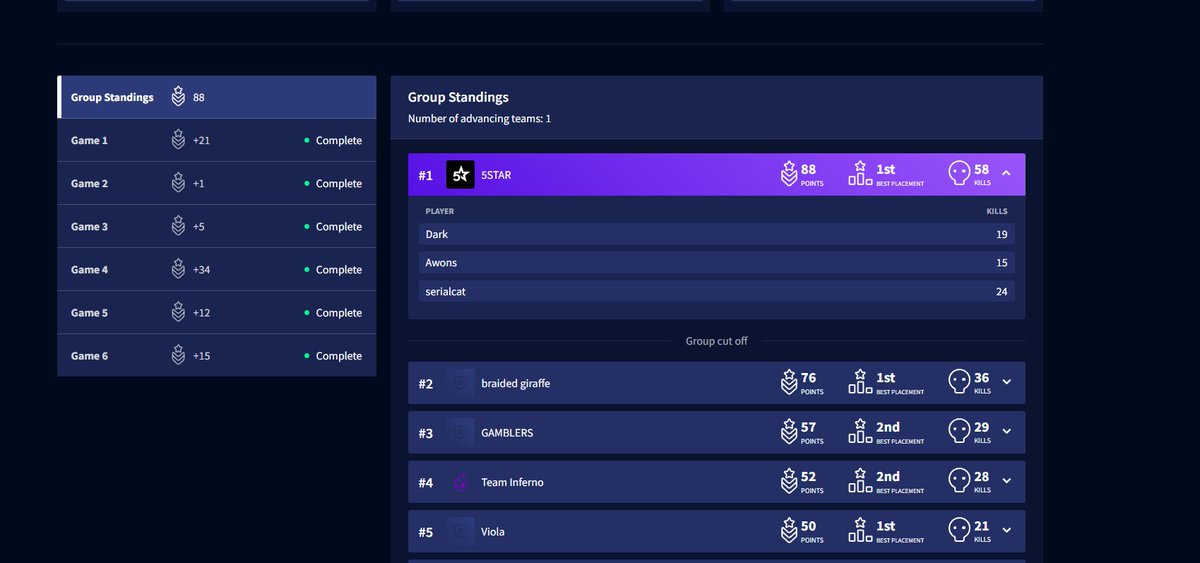1200x563 pixels.
Task: Collapse the 5STAR team row
Action: point(1006,174)
